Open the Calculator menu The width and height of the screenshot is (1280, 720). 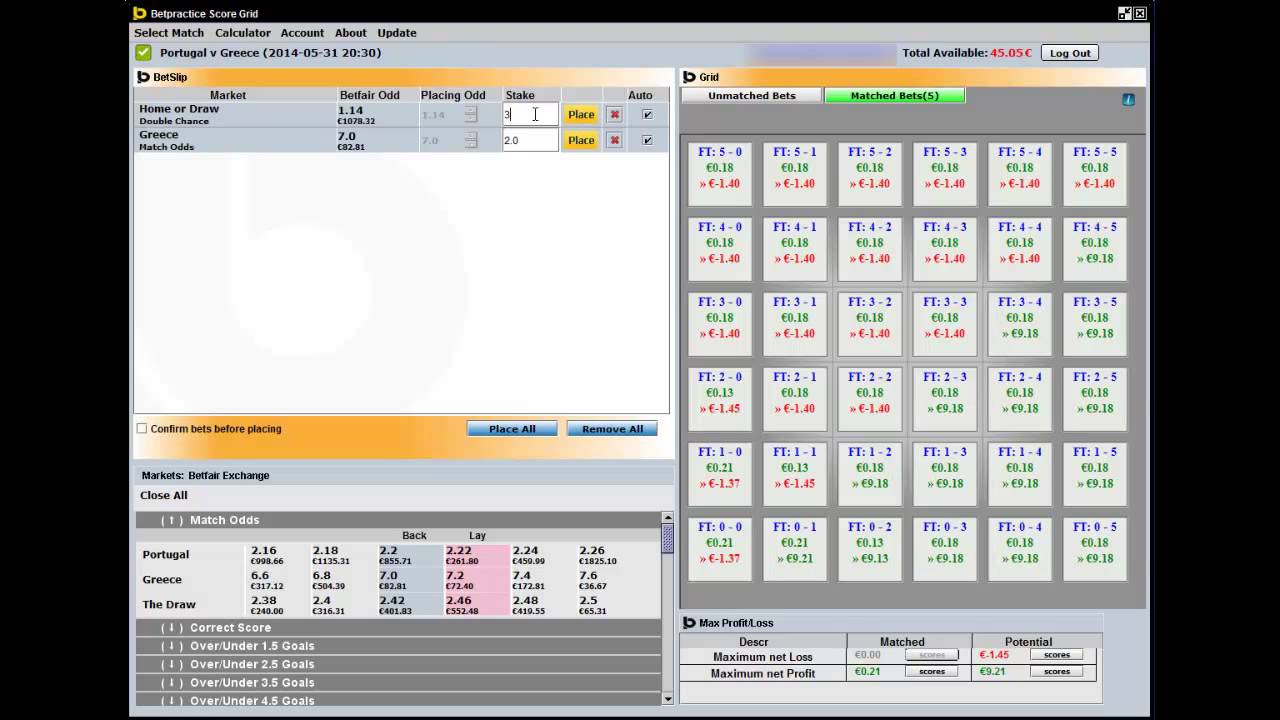pyautogui.click(x=243, y=33)
